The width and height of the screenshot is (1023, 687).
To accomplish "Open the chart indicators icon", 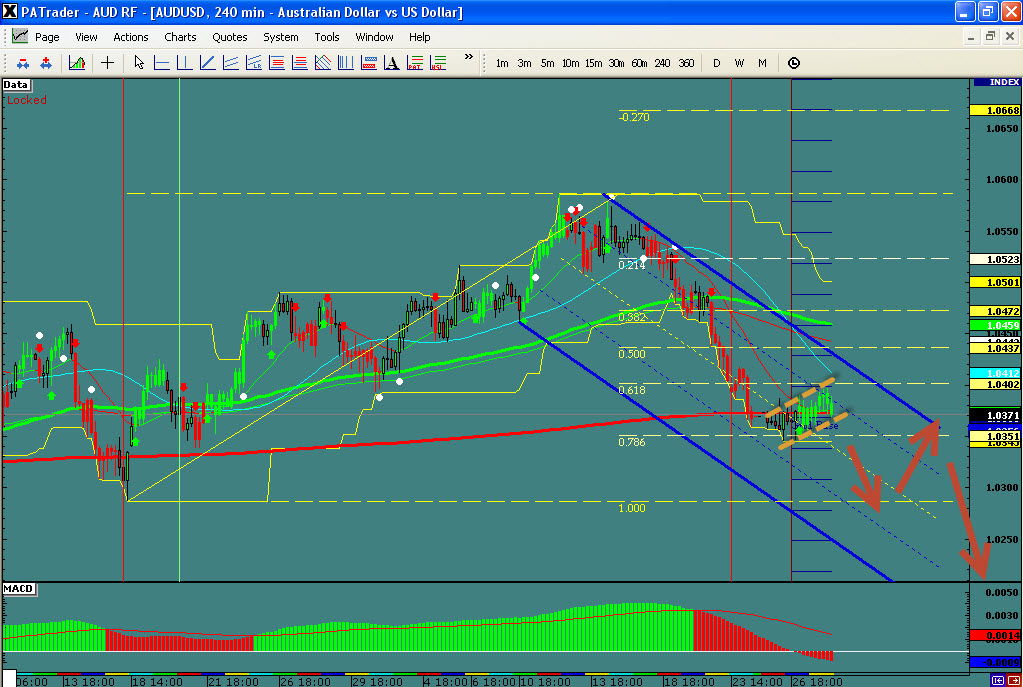I will [76, 63].
